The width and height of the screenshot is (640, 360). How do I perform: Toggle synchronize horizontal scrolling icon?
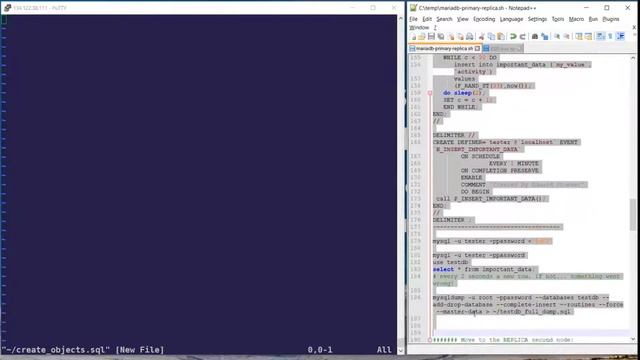[x=588, y=37]
